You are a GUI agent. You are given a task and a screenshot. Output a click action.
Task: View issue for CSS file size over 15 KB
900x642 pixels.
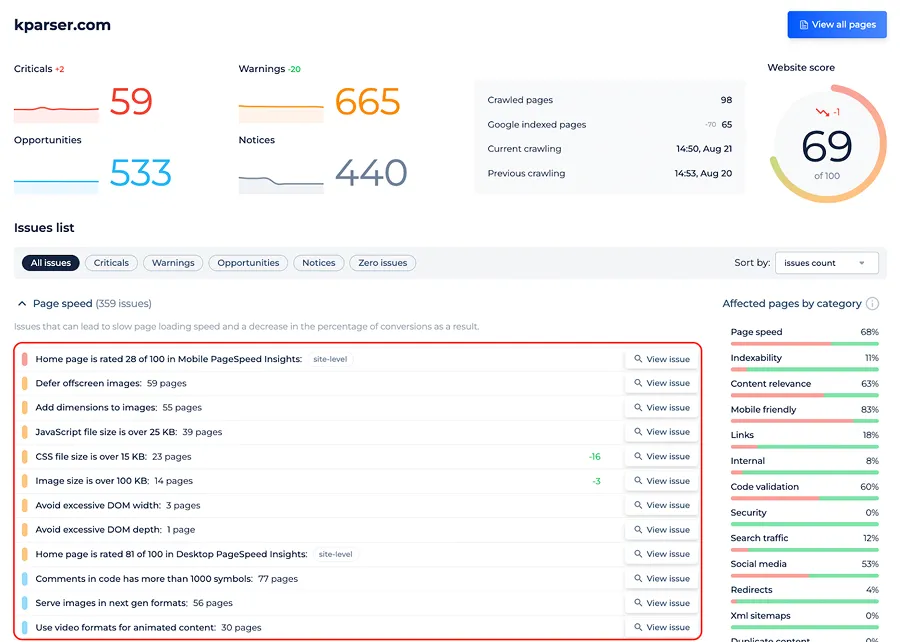pyautogui.click(x=662, y=457)
